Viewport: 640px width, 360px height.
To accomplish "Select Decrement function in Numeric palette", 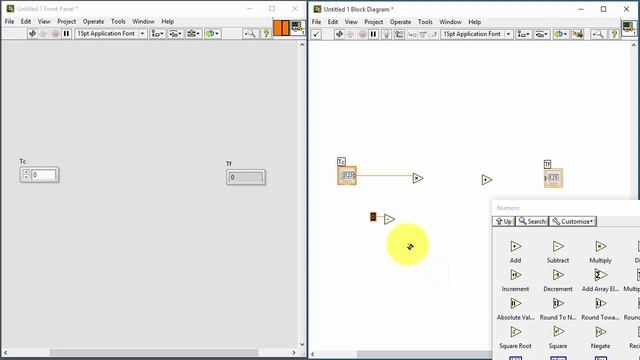I will 558,275.
